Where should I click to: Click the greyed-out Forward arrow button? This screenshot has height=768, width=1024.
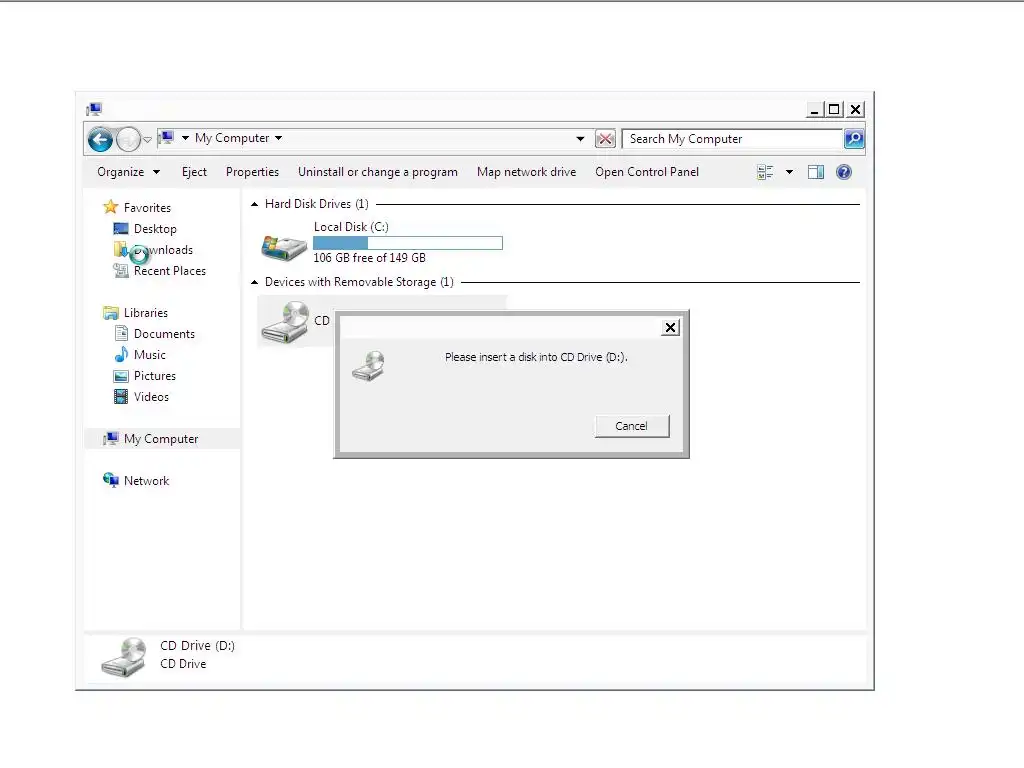(128, 139)
